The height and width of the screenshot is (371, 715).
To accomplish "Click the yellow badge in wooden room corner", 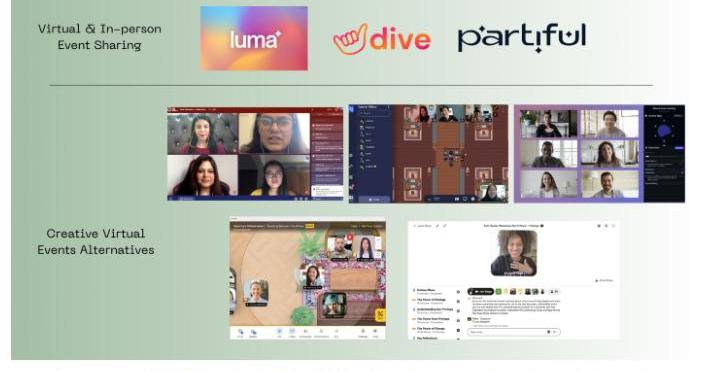I will (380, 315).
